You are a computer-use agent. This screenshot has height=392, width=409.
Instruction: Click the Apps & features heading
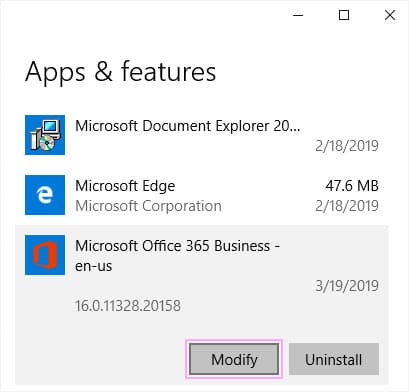coord(121,72)
